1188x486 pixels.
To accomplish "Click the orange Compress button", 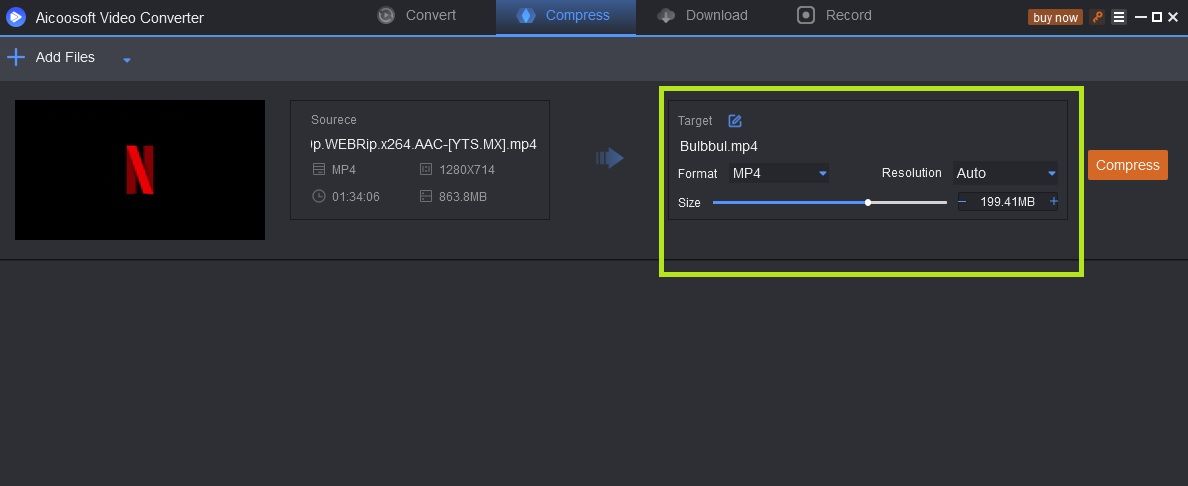I will click(1127, 165).
